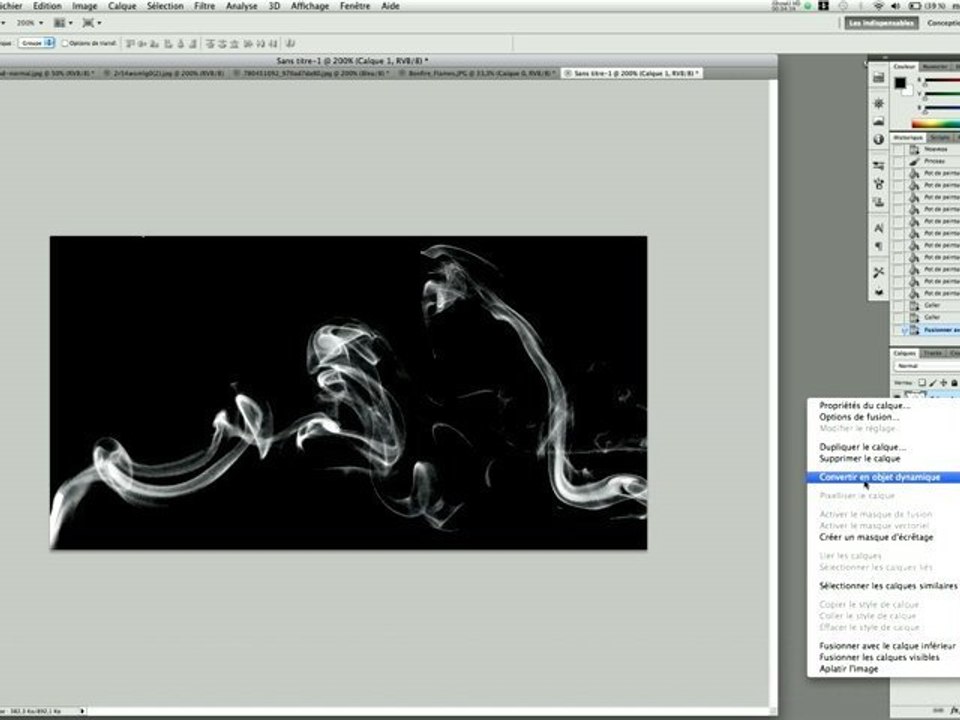Click the battery icon in menu bar
The width and height of the screenshot is (960, 720).
click(914, 6)
